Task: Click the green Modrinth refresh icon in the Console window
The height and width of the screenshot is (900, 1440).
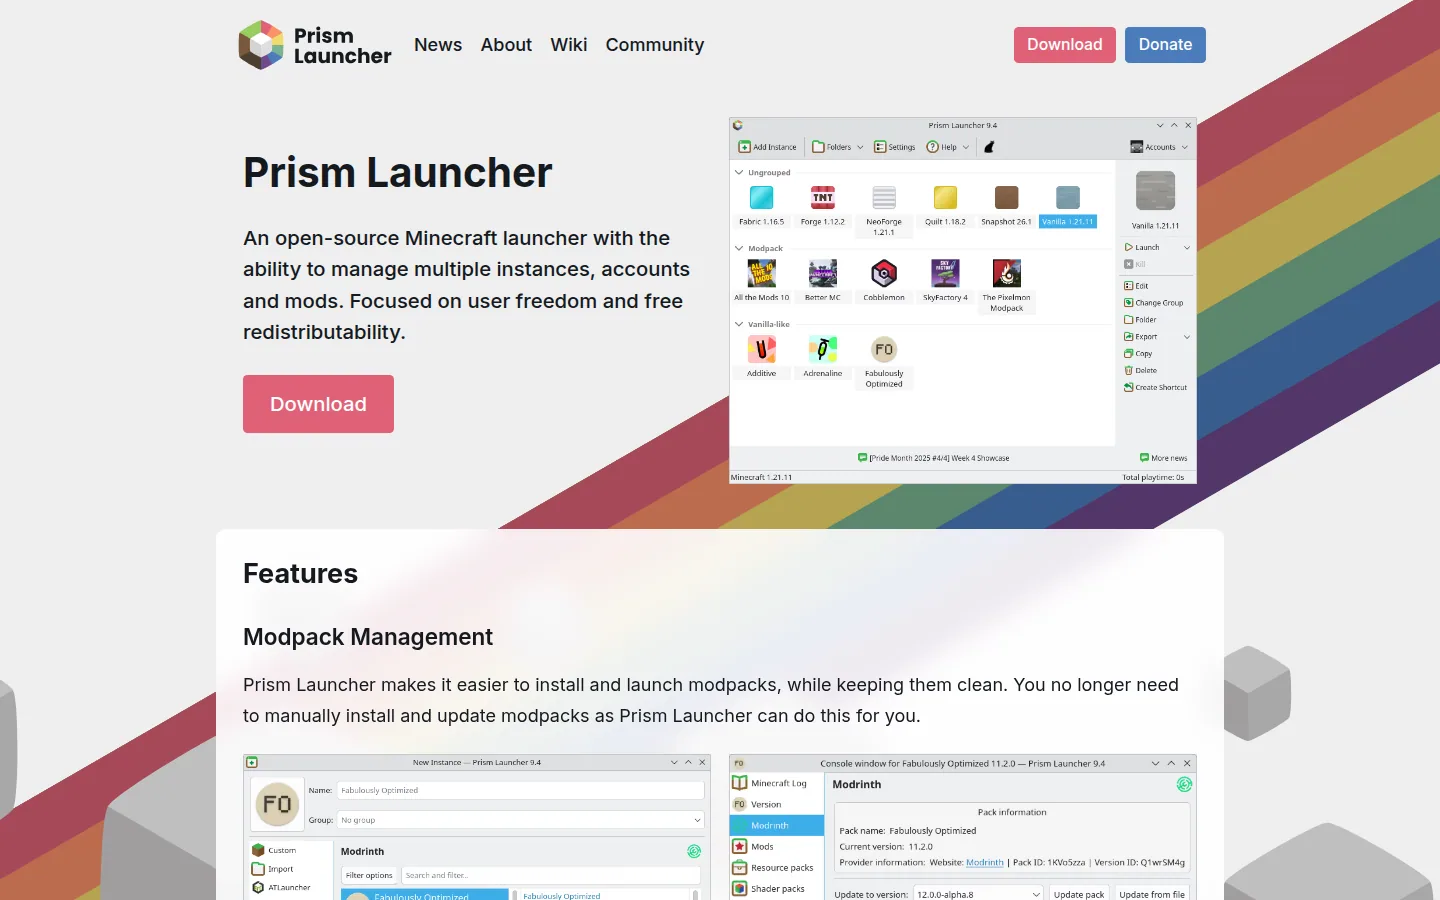Action: [1184, 785]
